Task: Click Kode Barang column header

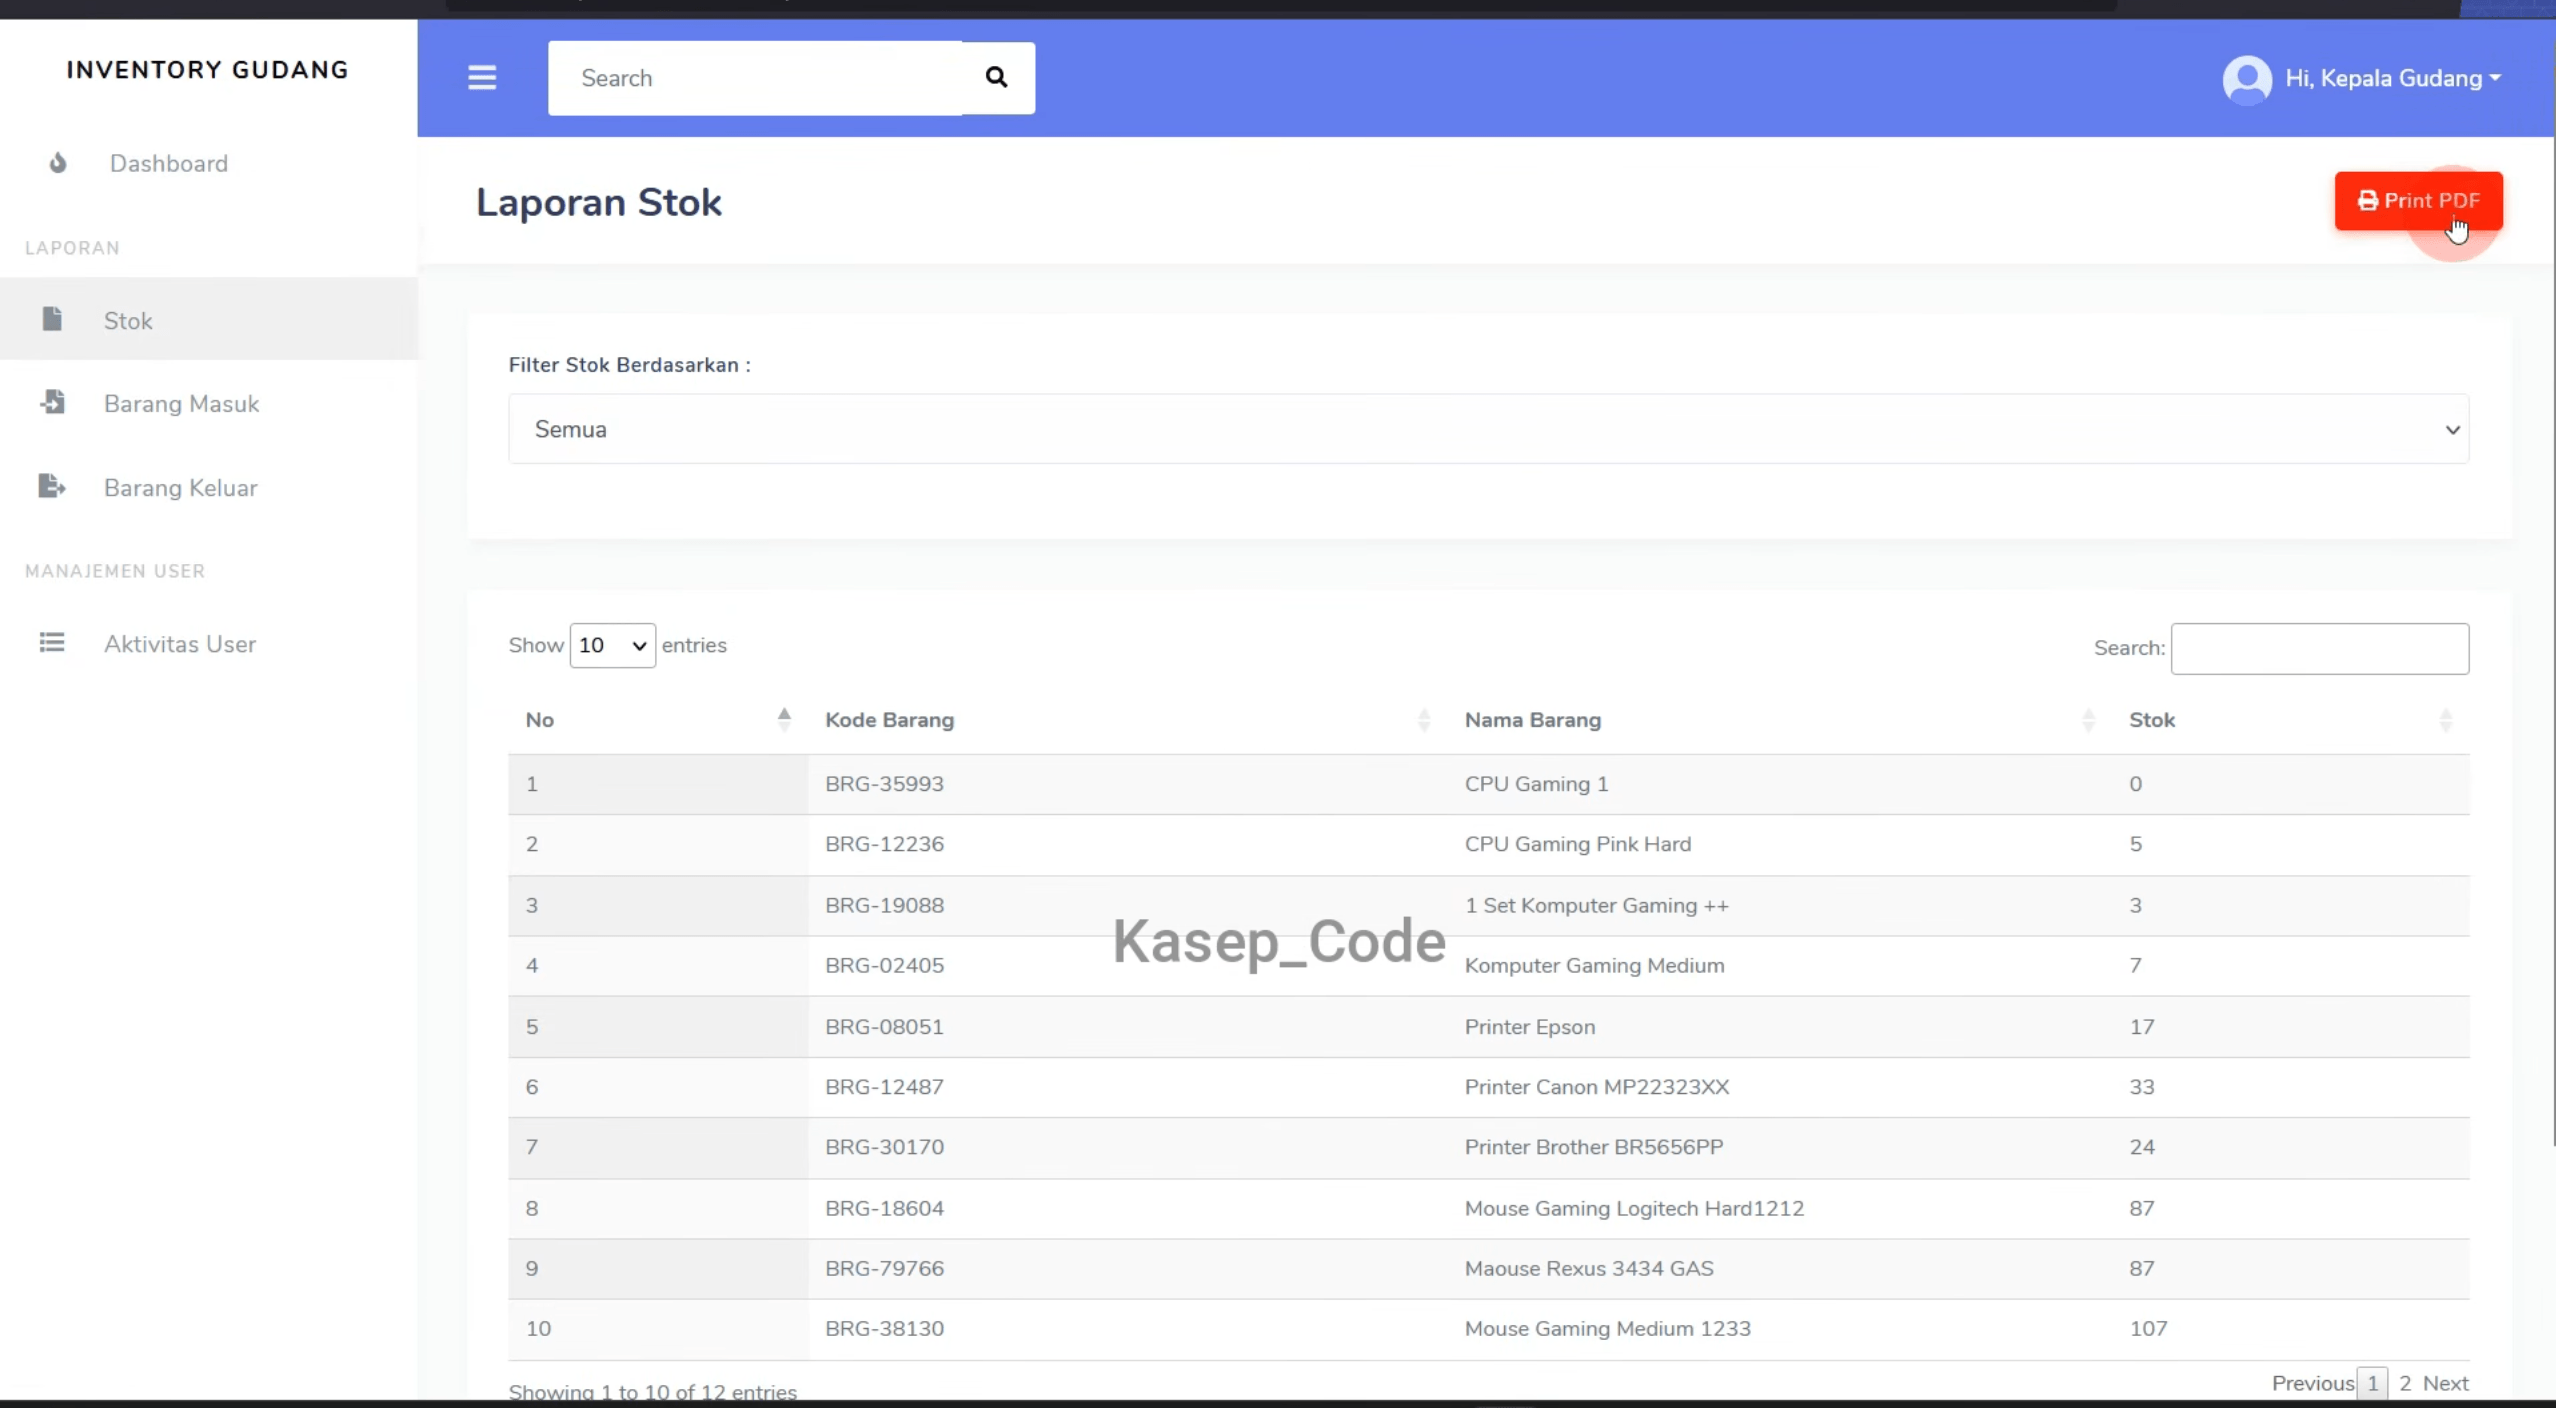Action: tap(889, 720)
